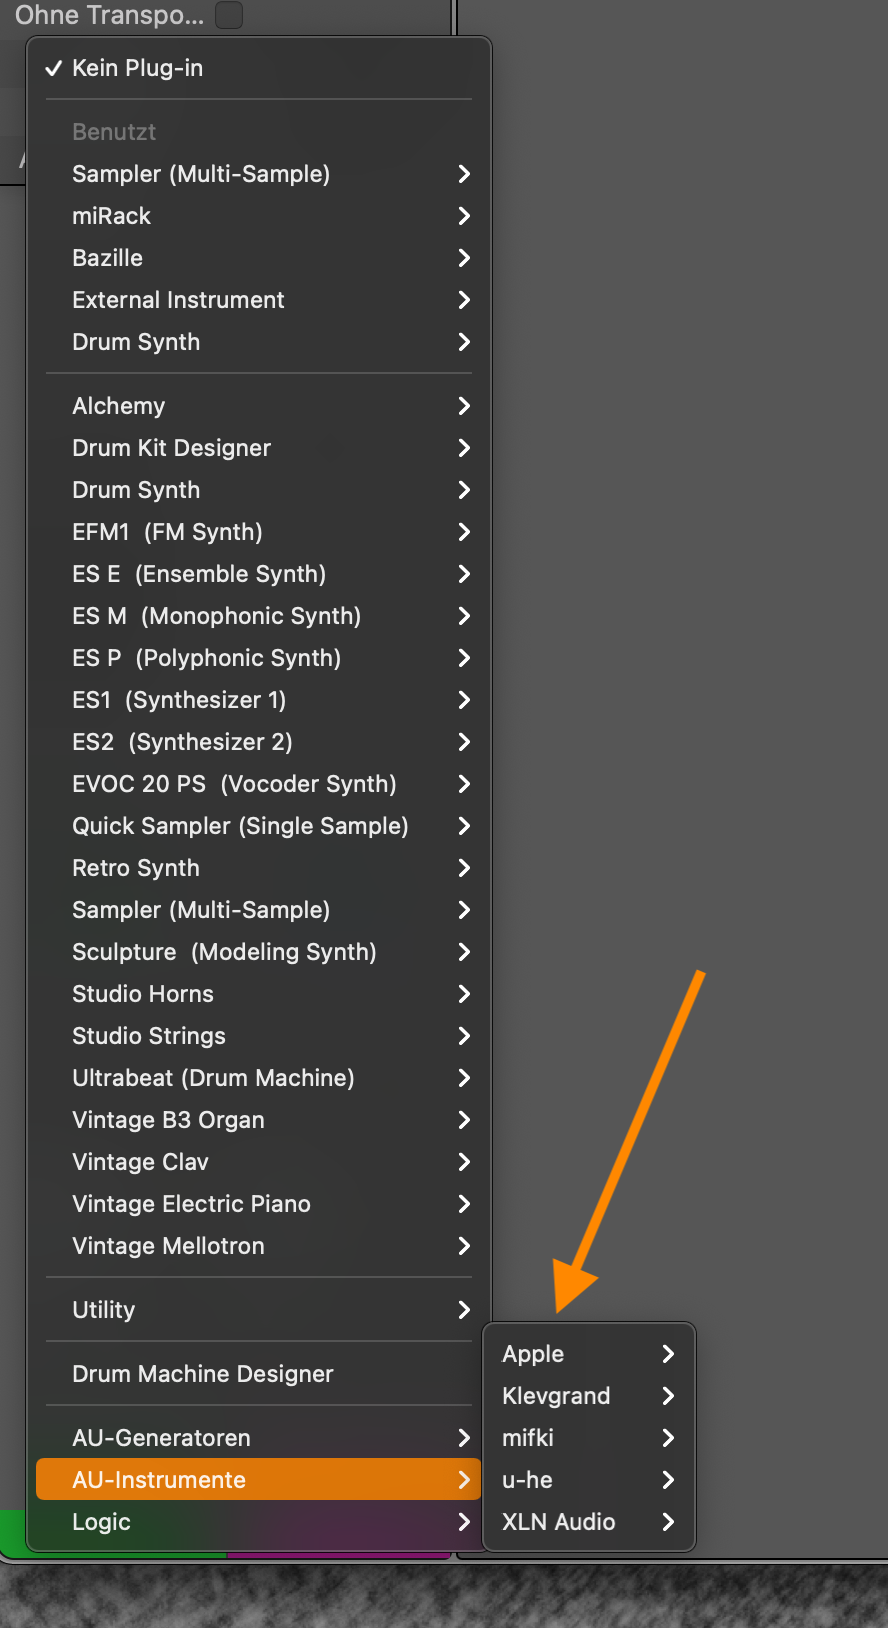The height and width of the screenshot is (1628, 888).
Task: Click the chevron next to External Instrument
Action: coord(464,300)
